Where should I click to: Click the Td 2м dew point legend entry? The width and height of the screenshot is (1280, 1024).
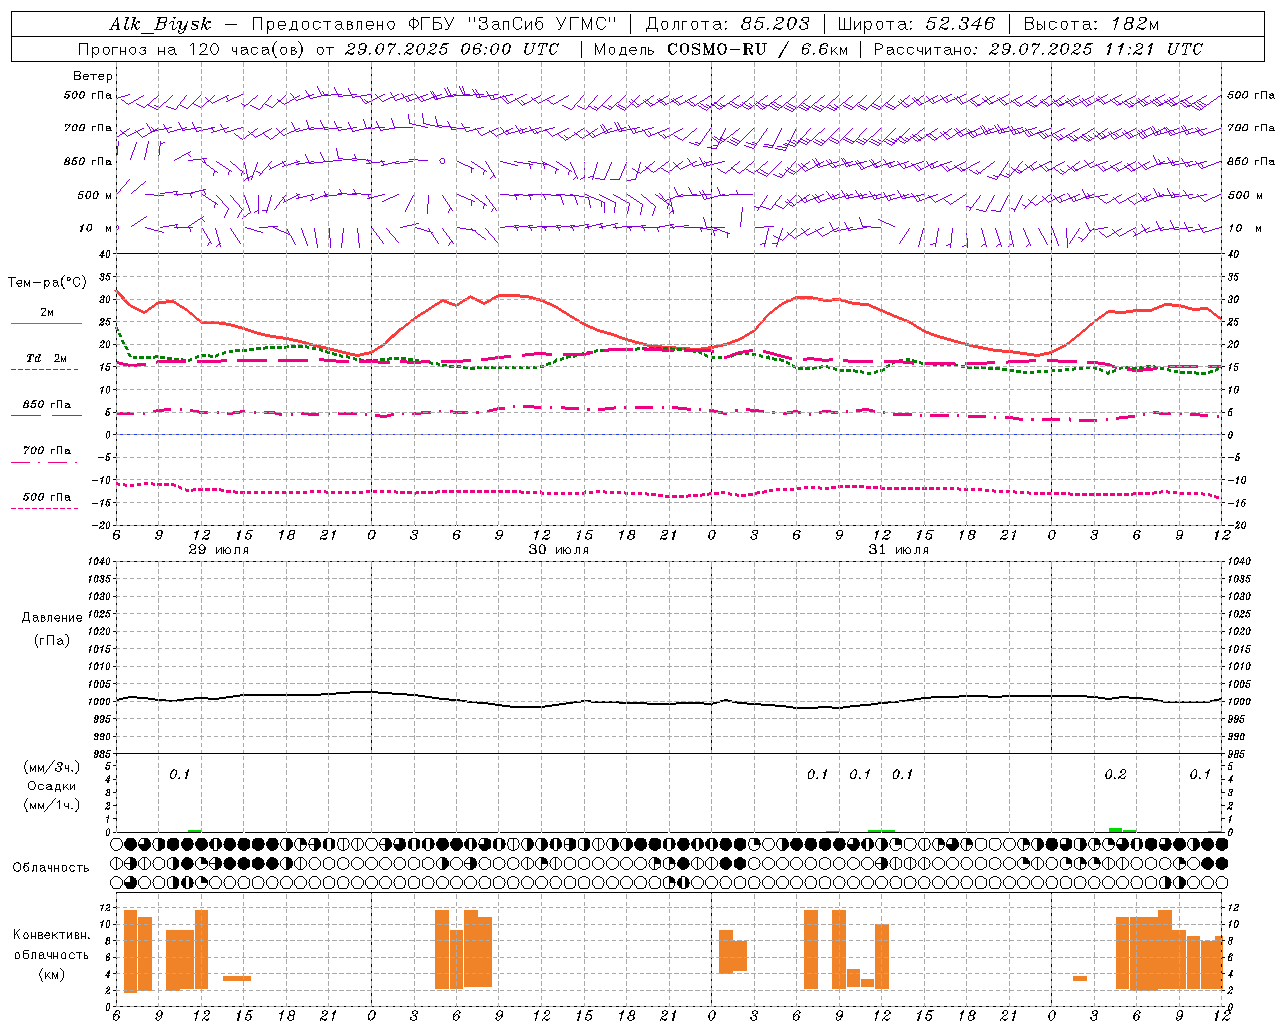click(x=47, y=358)
